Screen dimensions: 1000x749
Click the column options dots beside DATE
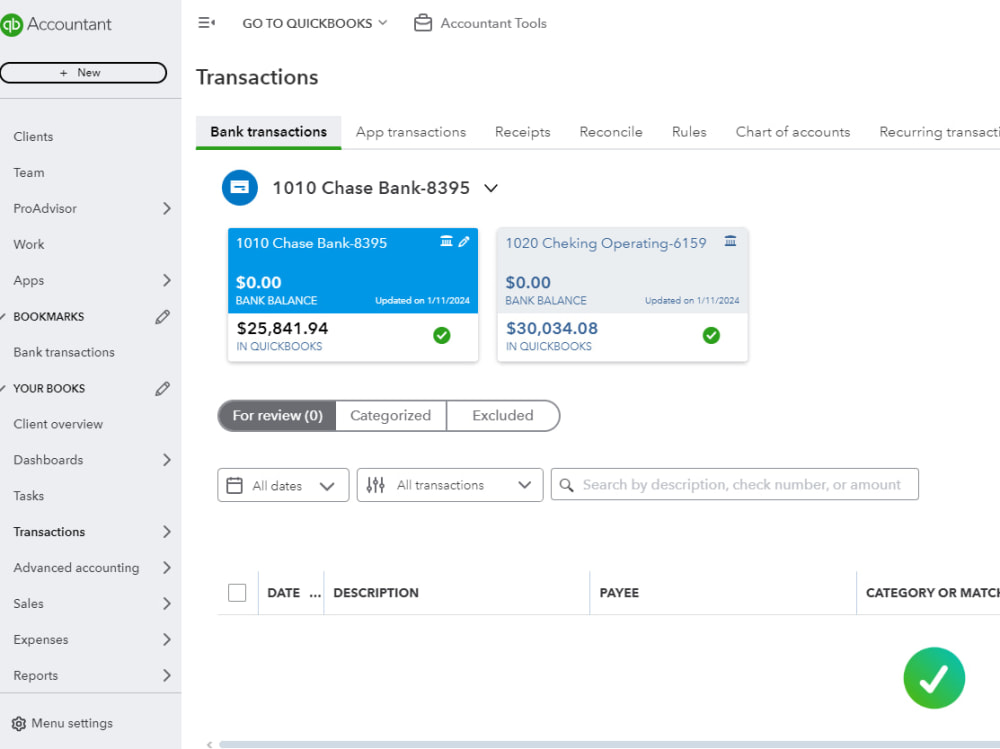(x=315, y=593)
